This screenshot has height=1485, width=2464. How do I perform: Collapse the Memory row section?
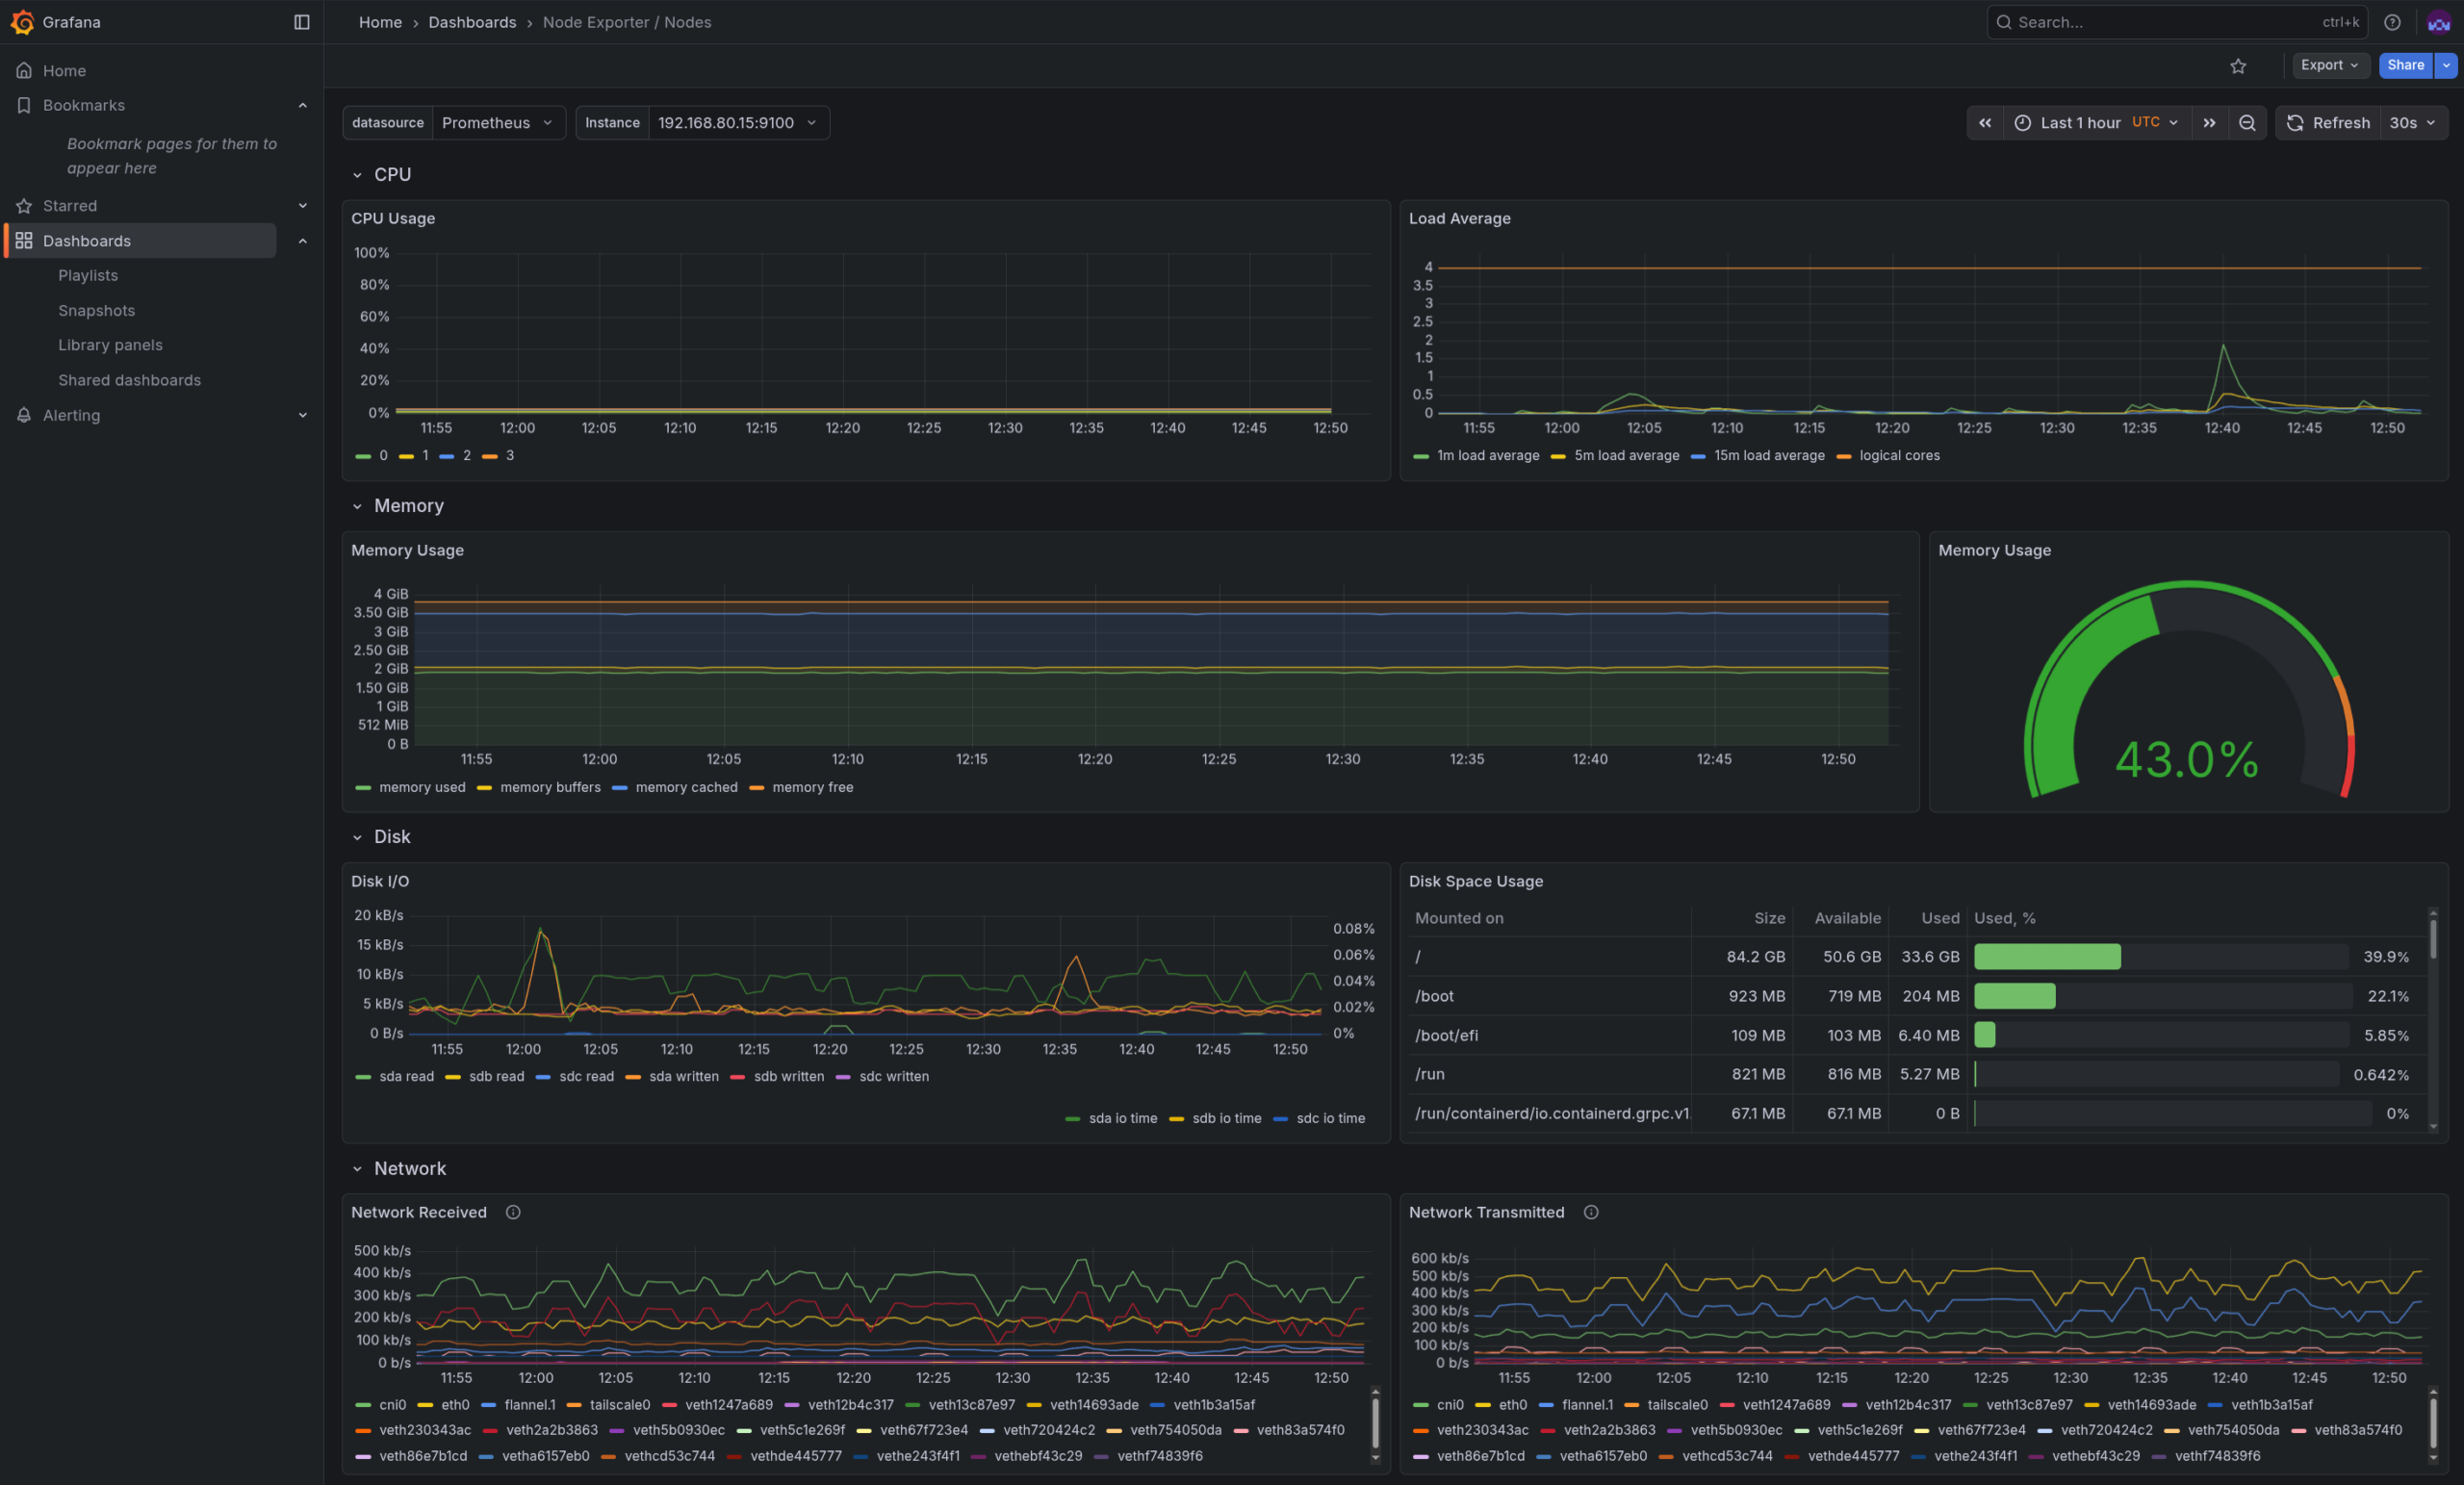[x=357, y=506]
